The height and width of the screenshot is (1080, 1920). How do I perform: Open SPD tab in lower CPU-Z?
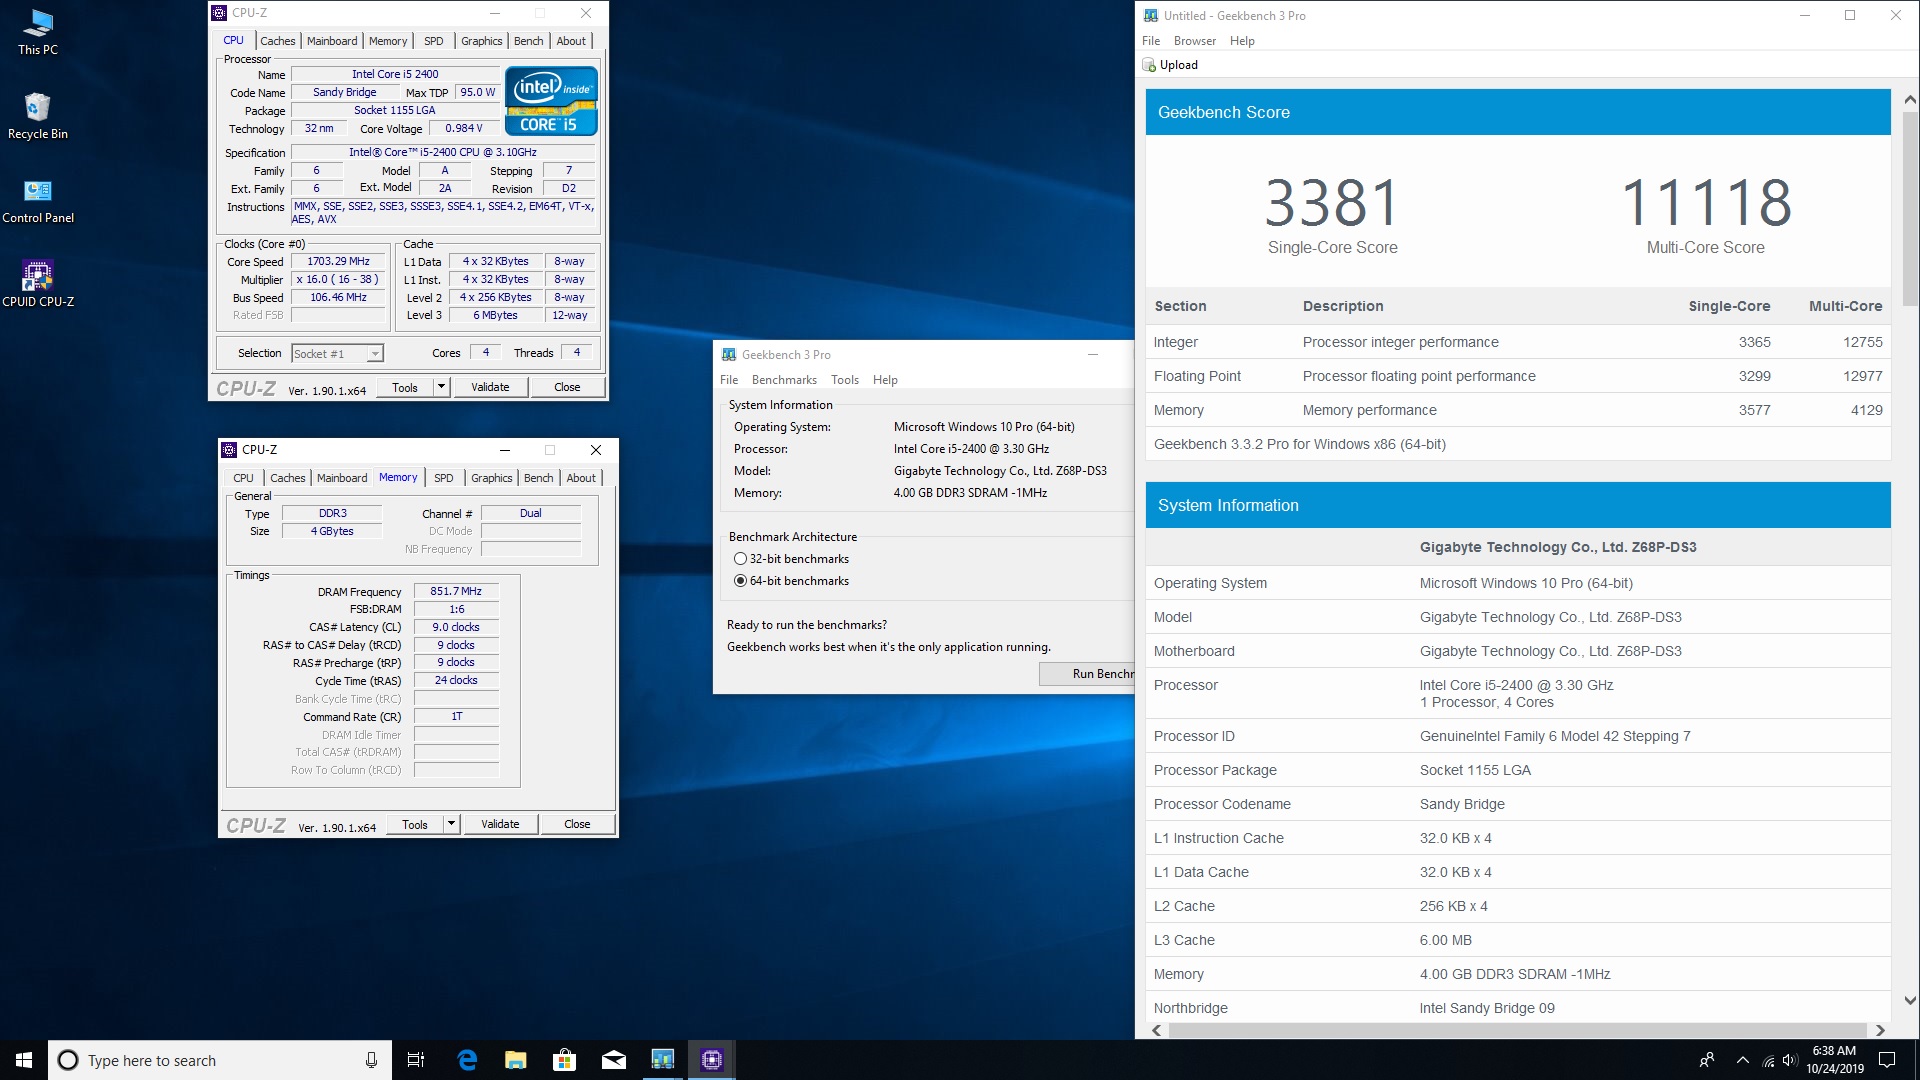[x=444, y=478]
